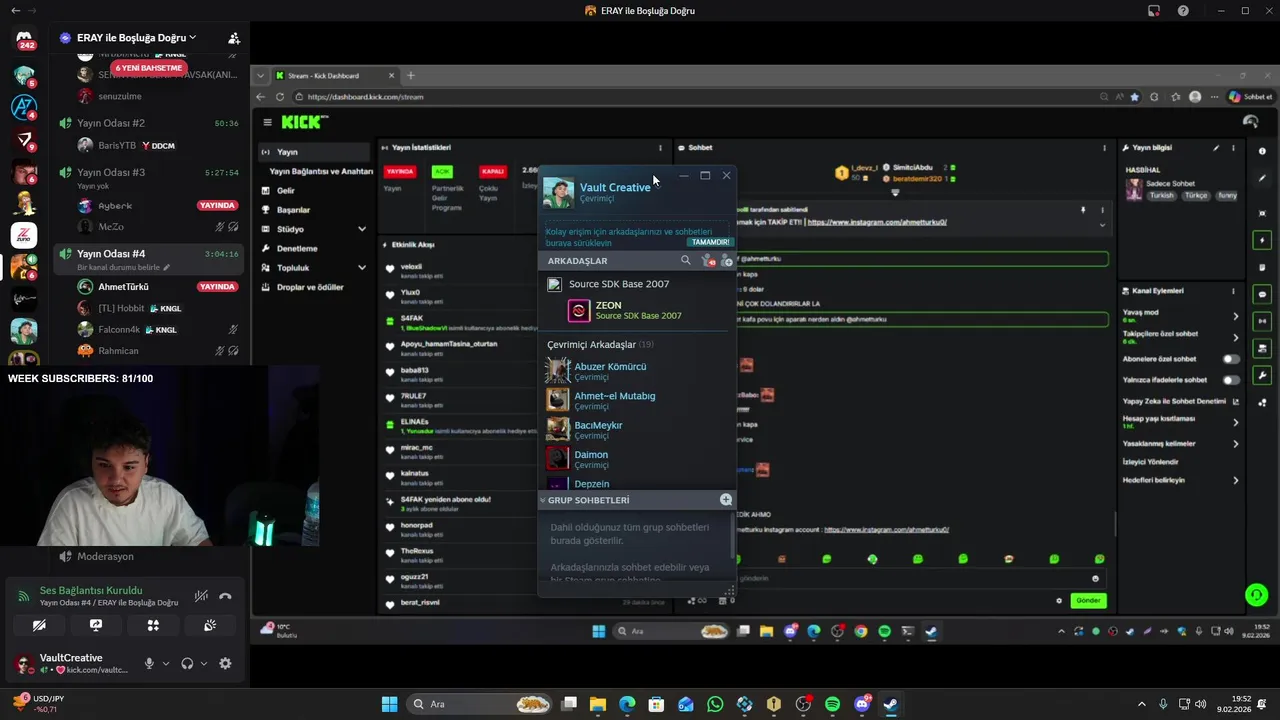Open Steam from the Windows taskbar

[x=891, y=705]
